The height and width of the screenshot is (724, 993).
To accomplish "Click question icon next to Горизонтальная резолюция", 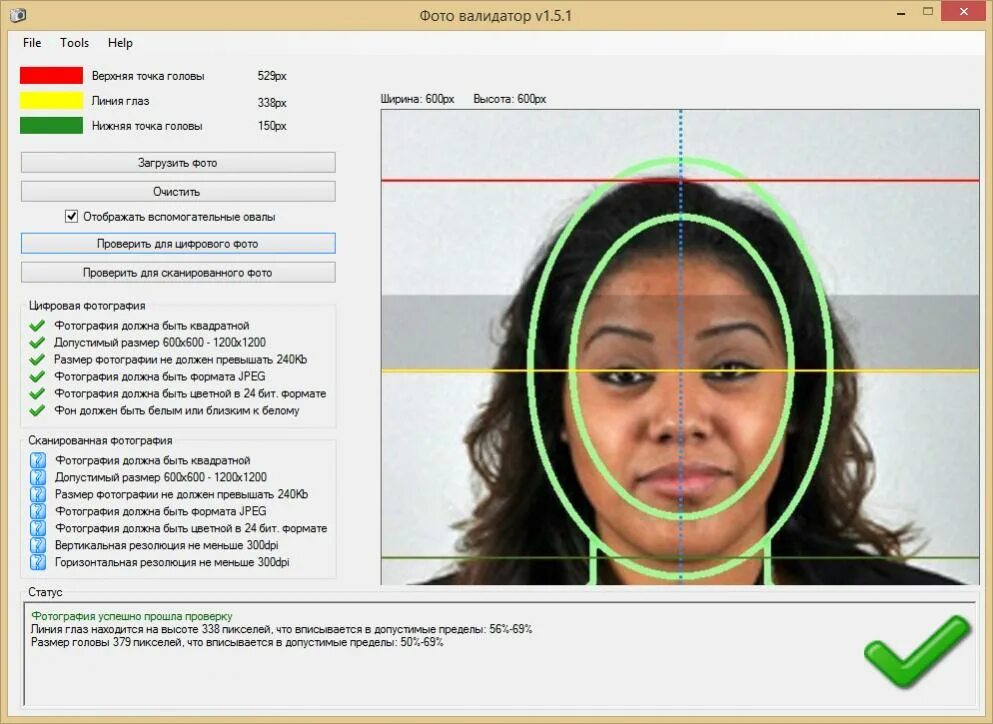I will [38, 562].
